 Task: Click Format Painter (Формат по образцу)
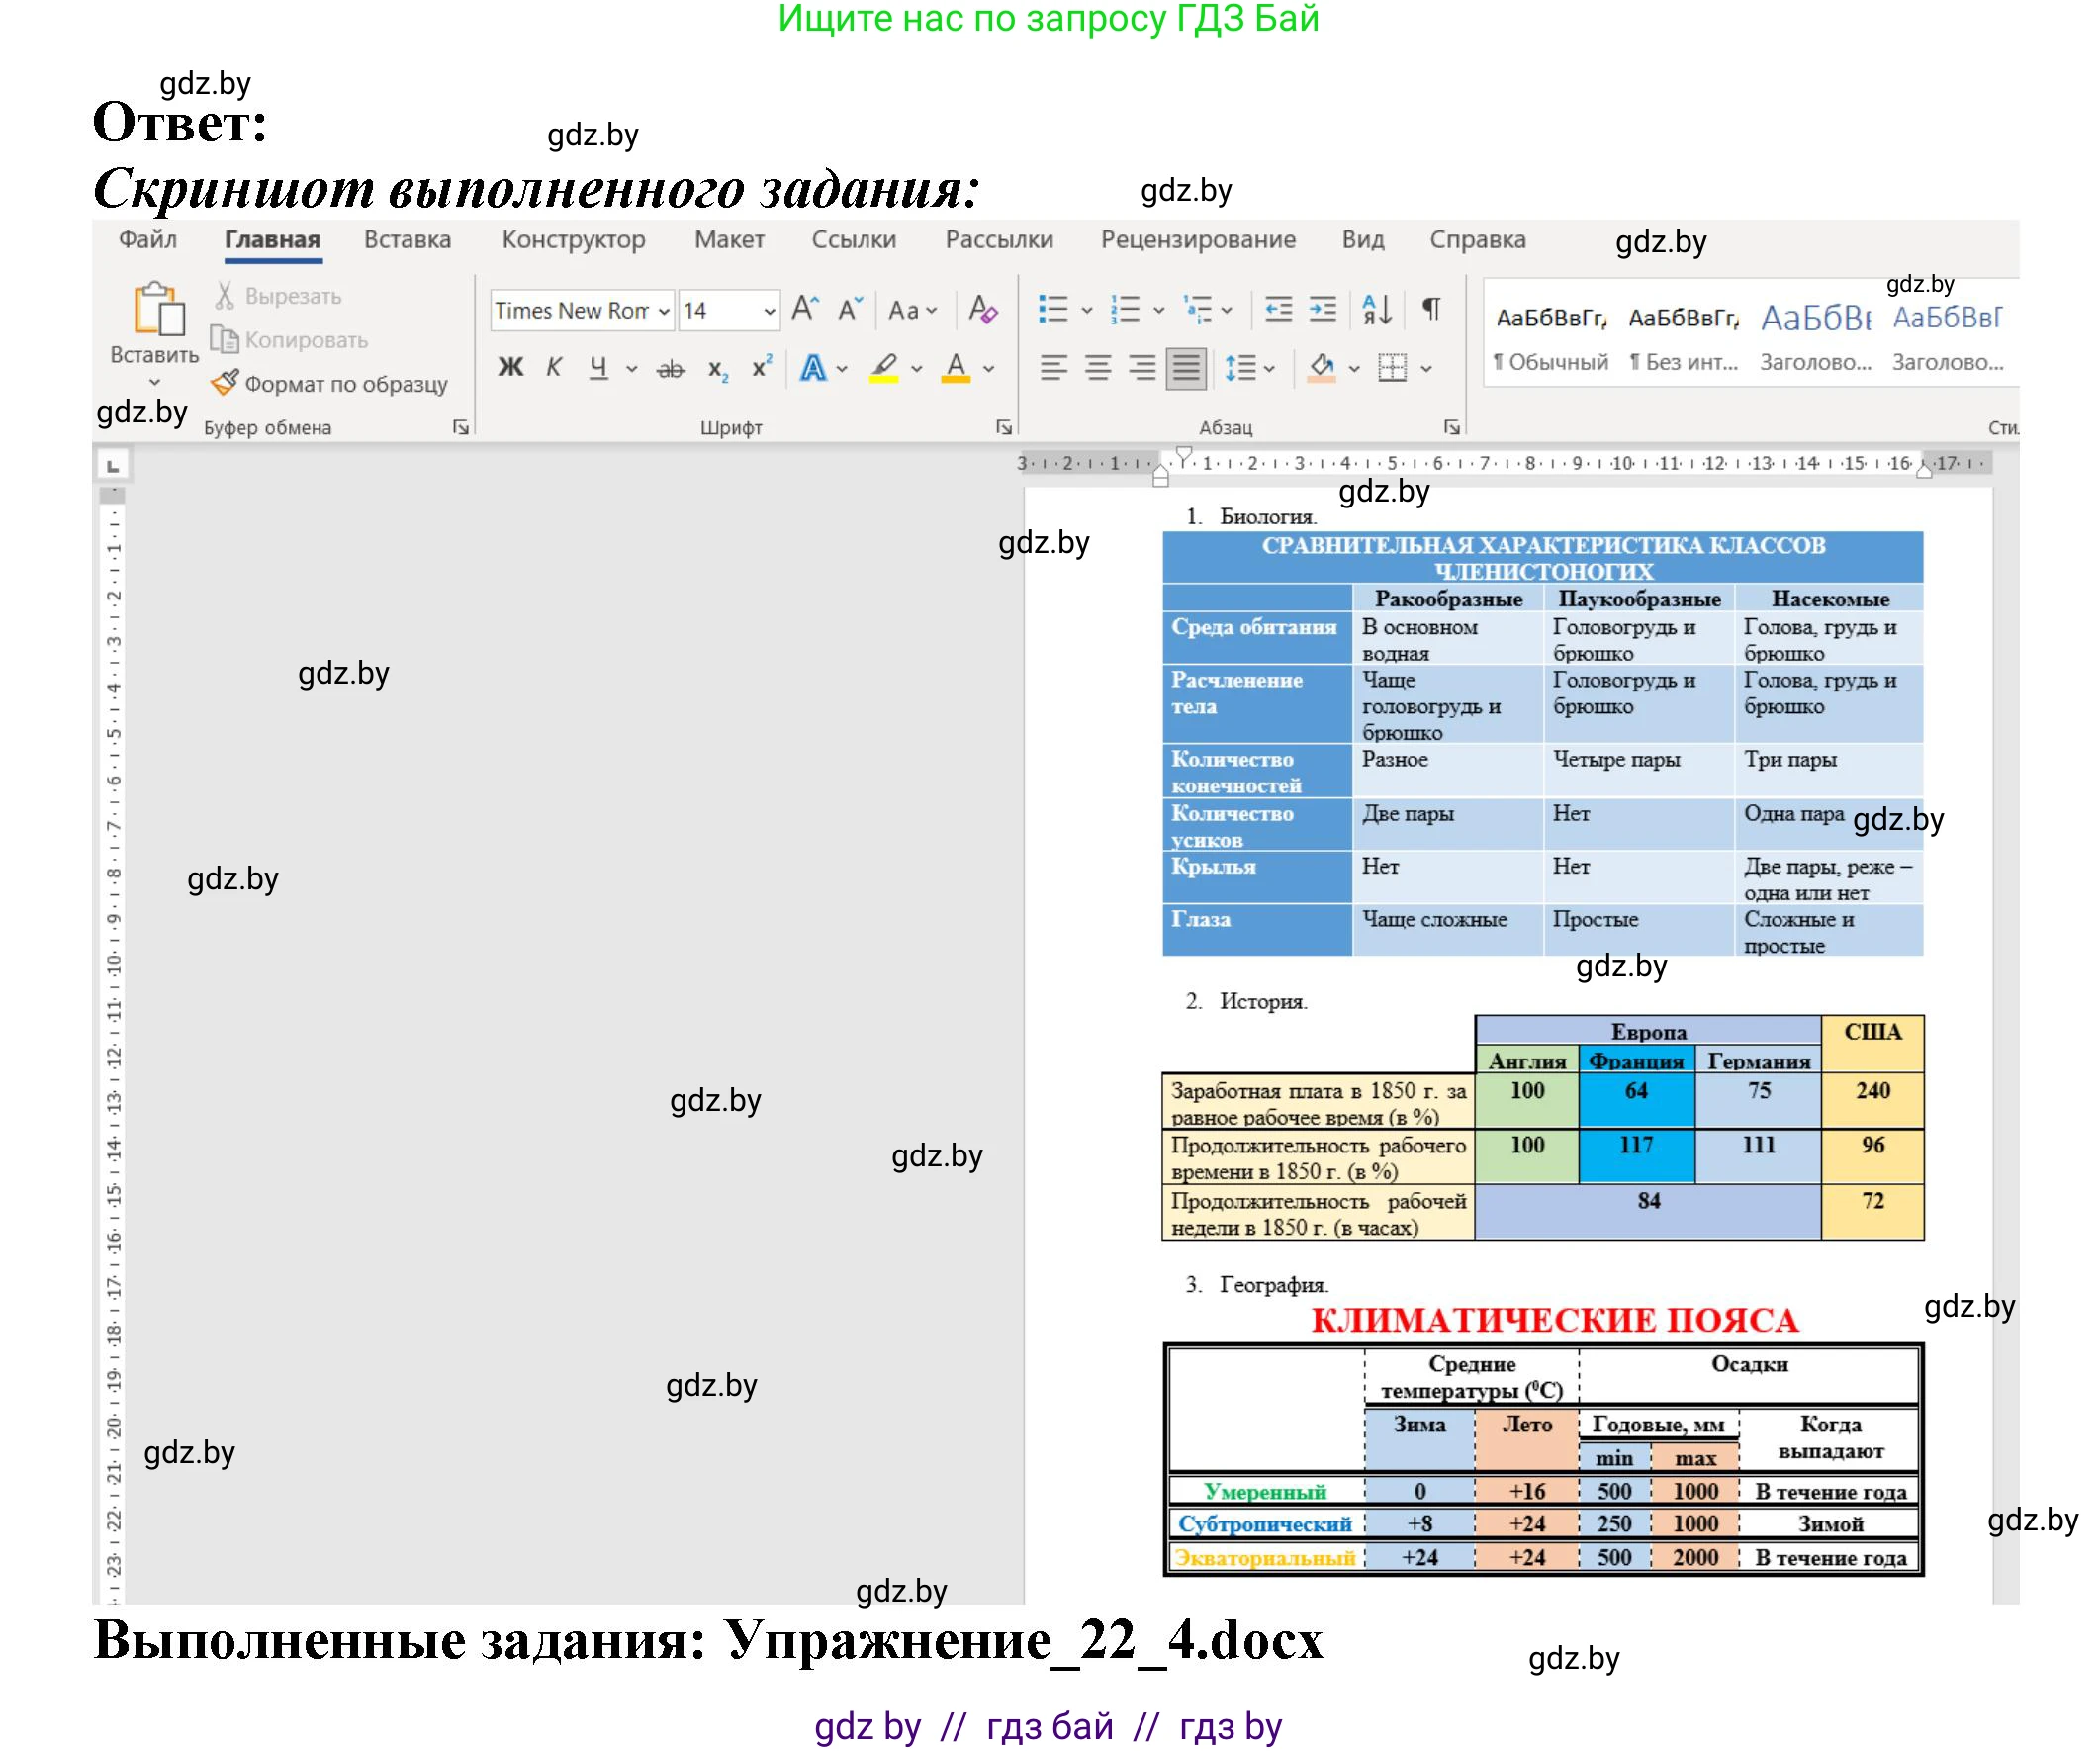[330, 384]
